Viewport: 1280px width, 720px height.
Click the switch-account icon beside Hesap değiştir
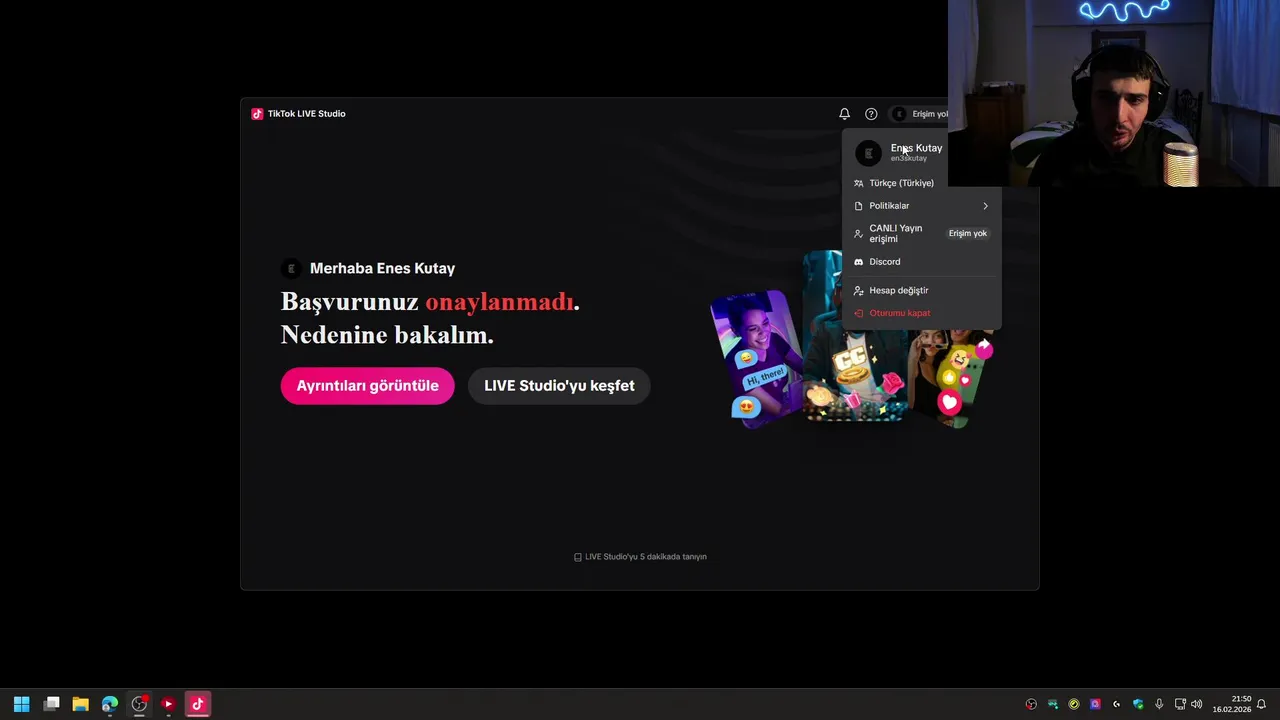pyautogui.click(x=858, y=291)
